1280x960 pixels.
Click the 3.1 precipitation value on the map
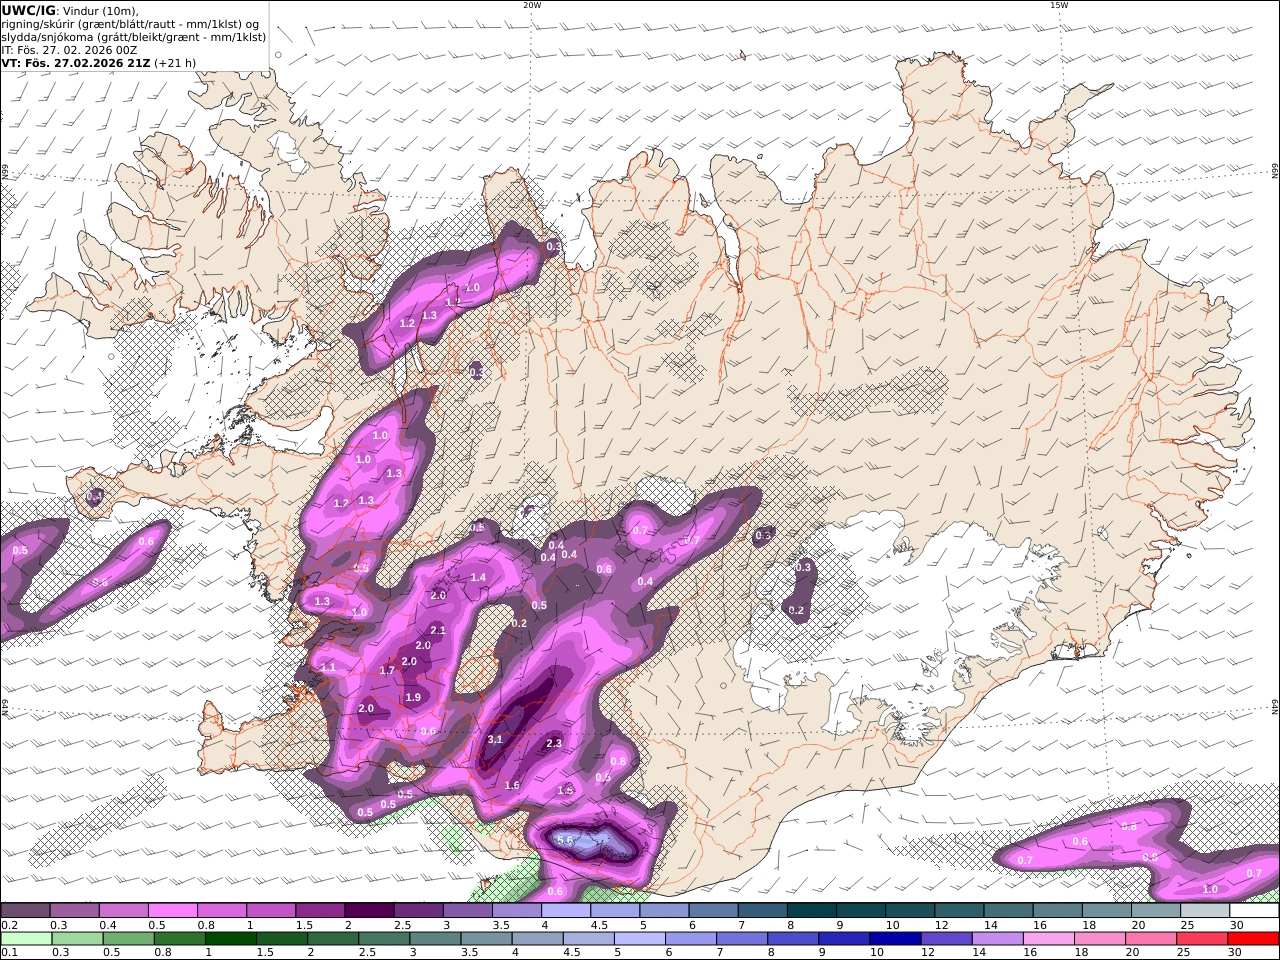[495, 740]
